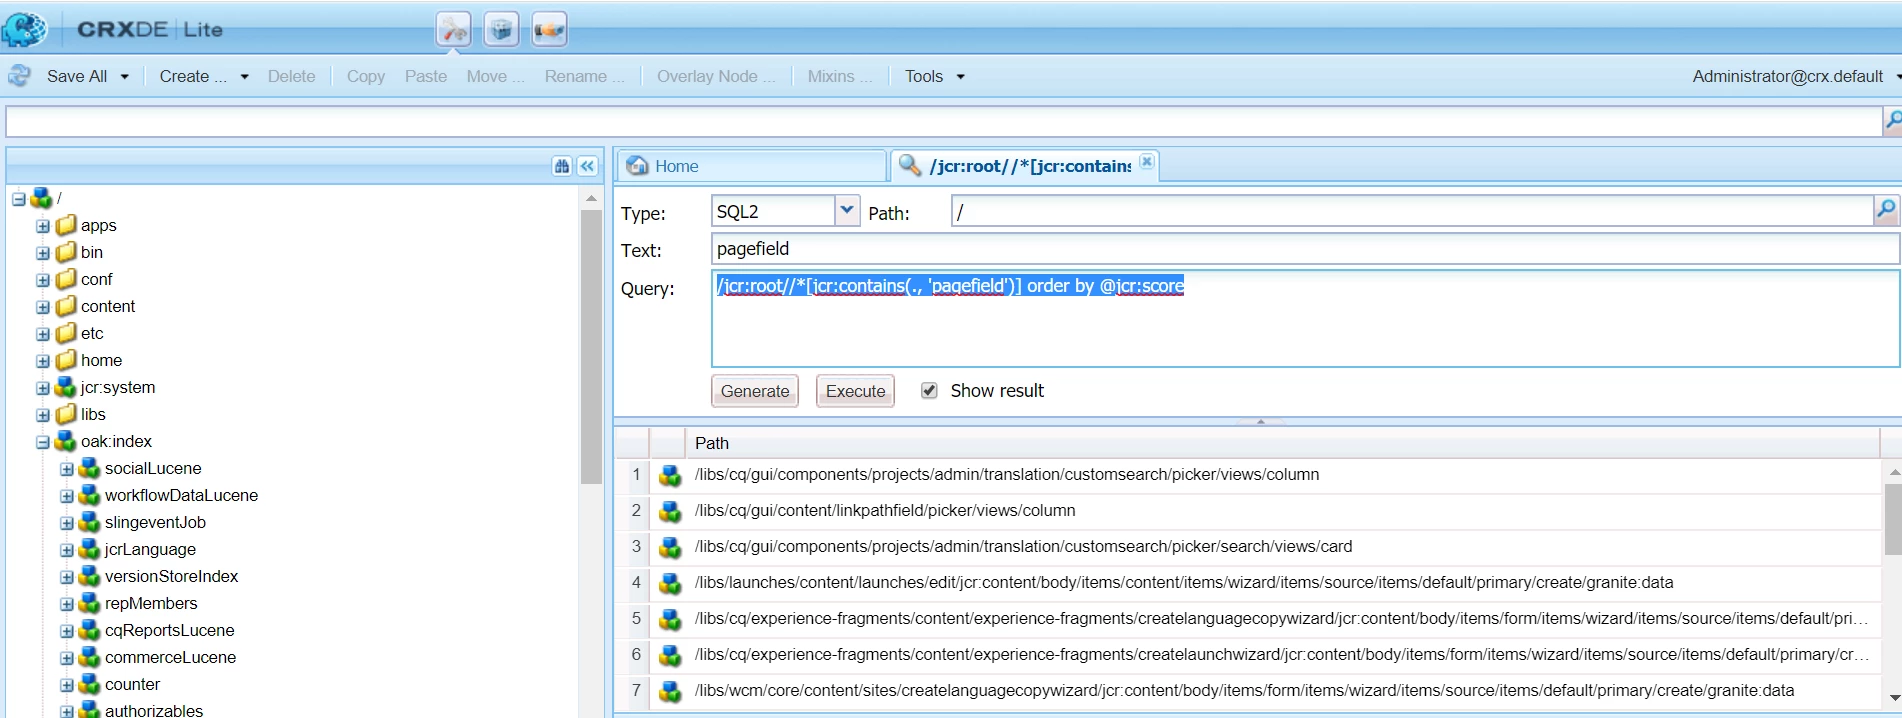
Task: Click the address bar search magnifier
Action: pos(1892,121)
